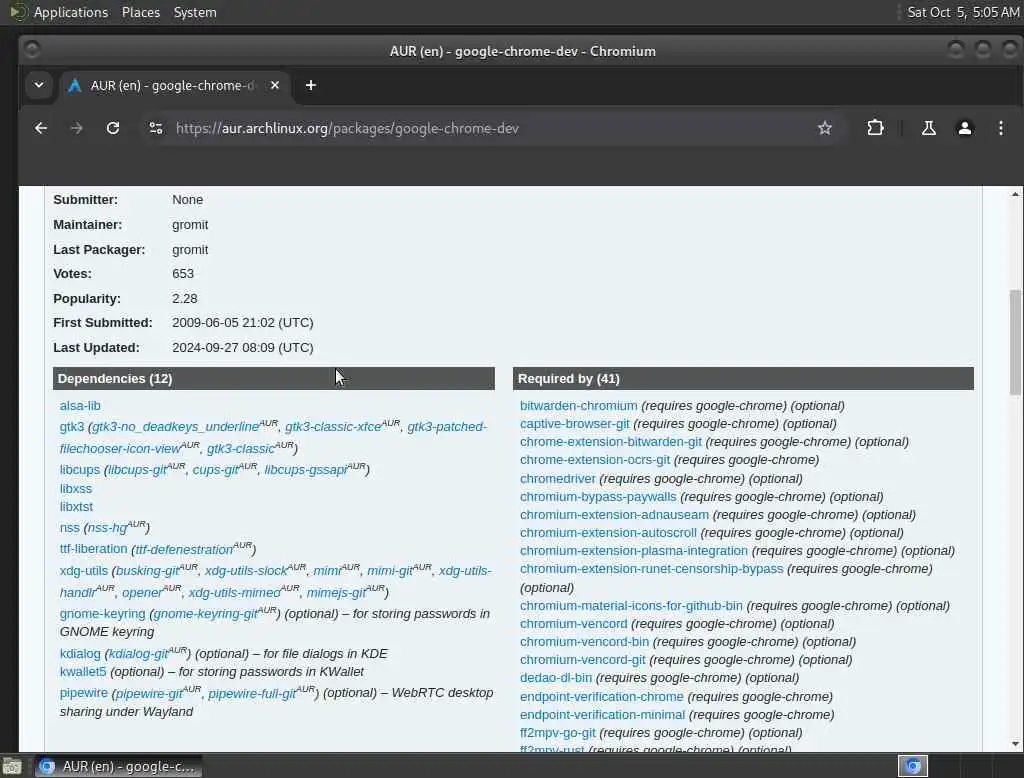Open a new browser tab
Screen dimensions: 1024x778
click(311, 86)
